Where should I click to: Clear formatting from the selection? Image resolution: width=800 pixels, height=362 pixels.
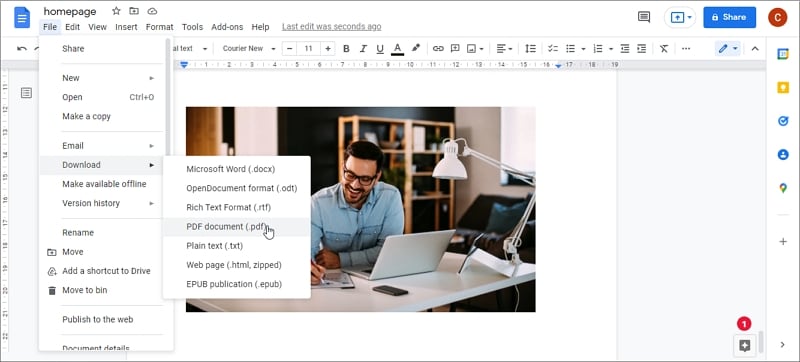[664, 49]
